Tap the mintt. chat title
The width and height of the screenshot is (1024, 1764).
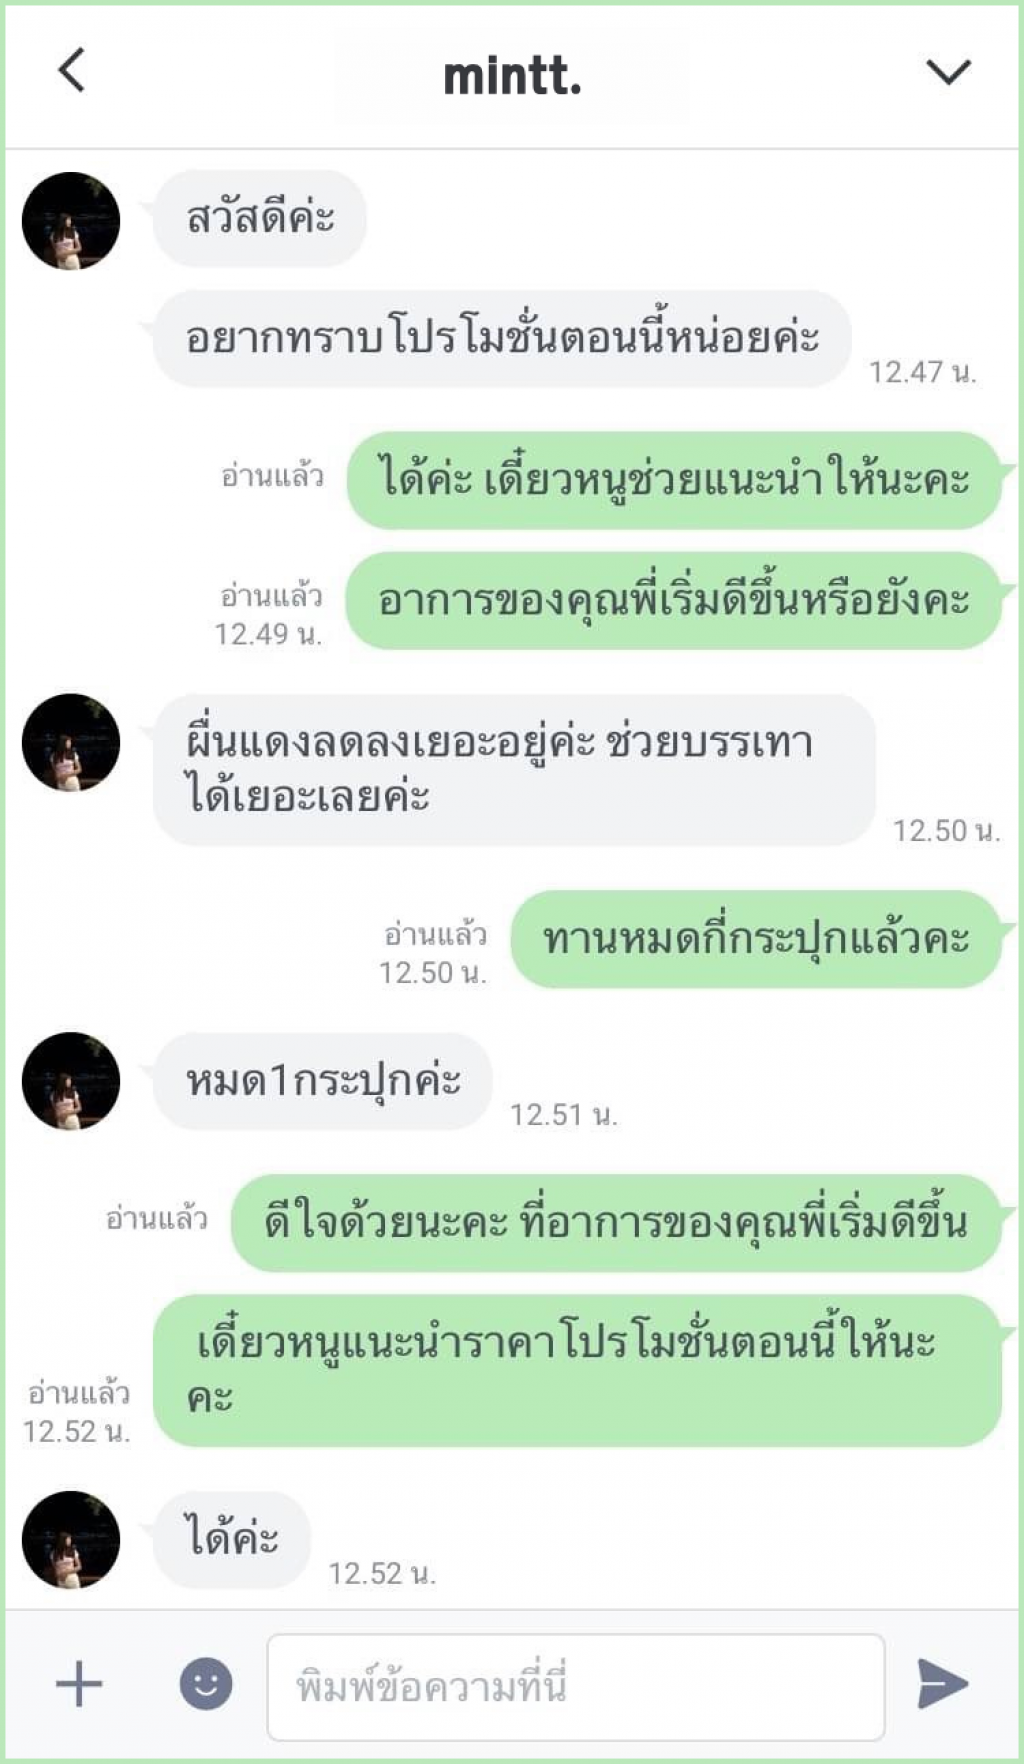(512, 76)
